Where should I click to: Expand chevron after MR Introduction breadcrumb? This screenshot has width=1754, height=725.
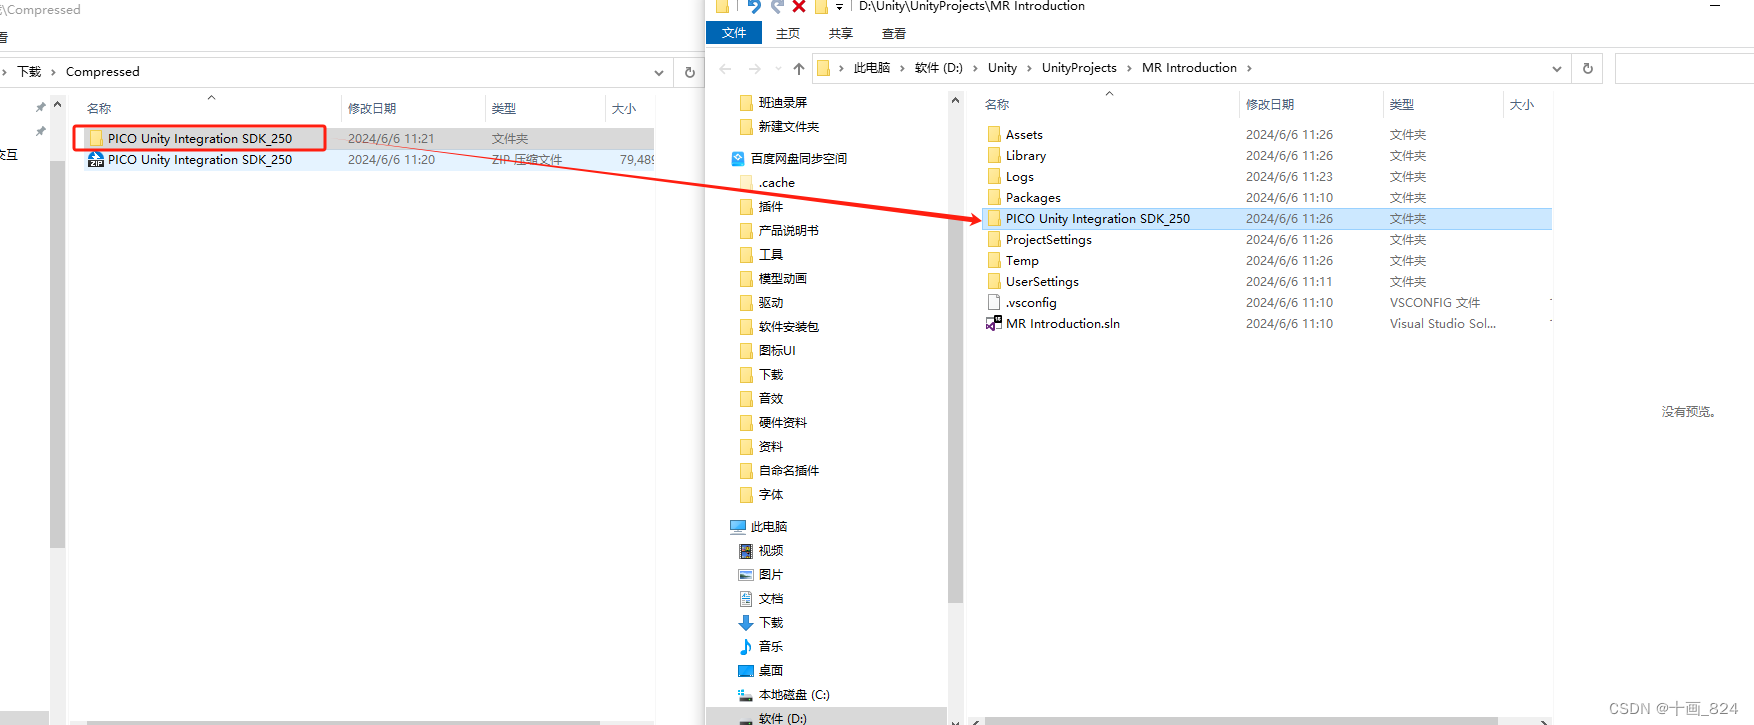pos(1249,68)
